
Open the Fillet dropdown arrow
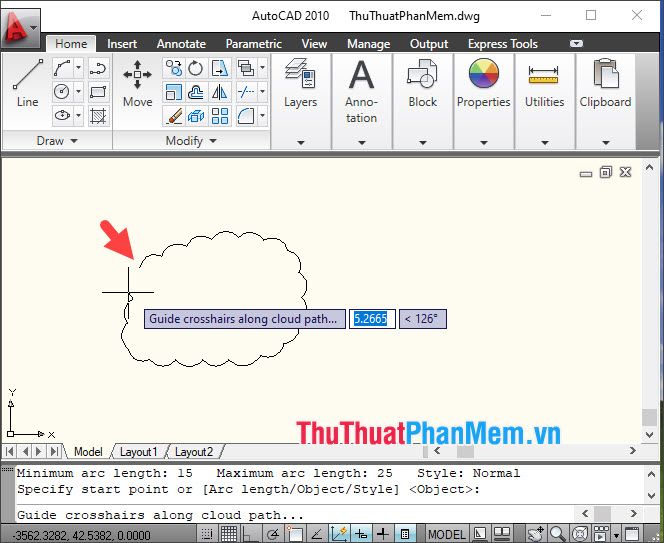(x=263, y=115)
